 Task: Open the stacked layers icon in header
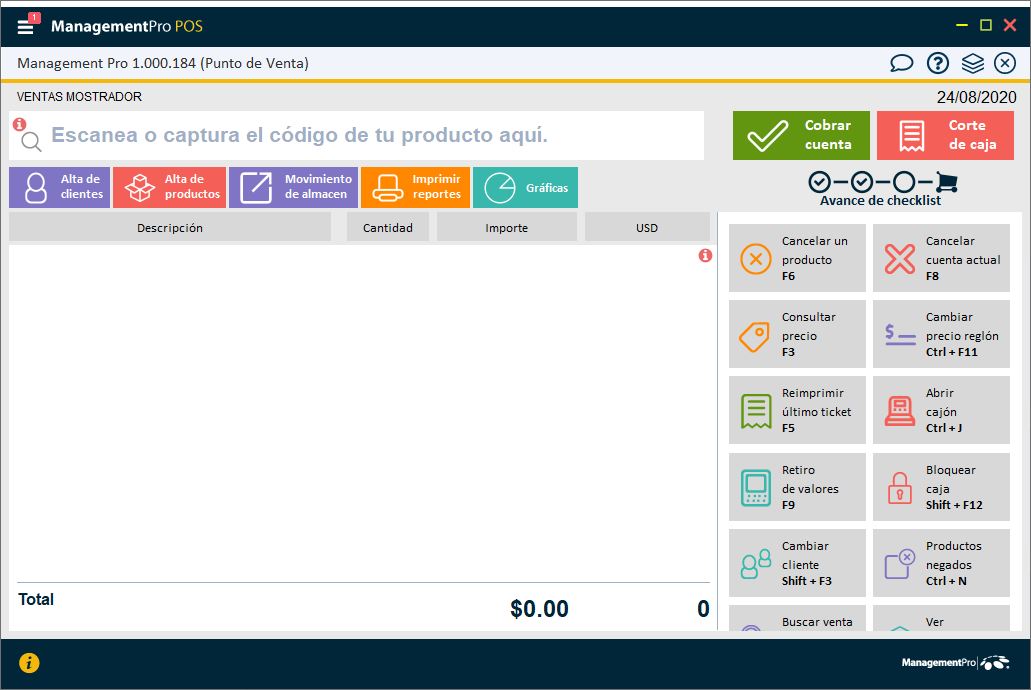point(972,63)
